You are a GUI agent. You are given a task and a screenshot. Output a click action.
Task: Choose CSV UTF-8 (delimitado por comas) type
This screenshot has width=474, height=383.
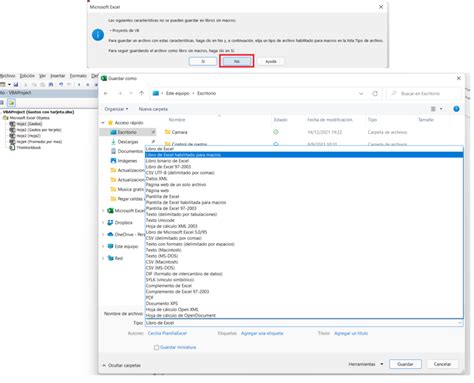tap(304, 173)
